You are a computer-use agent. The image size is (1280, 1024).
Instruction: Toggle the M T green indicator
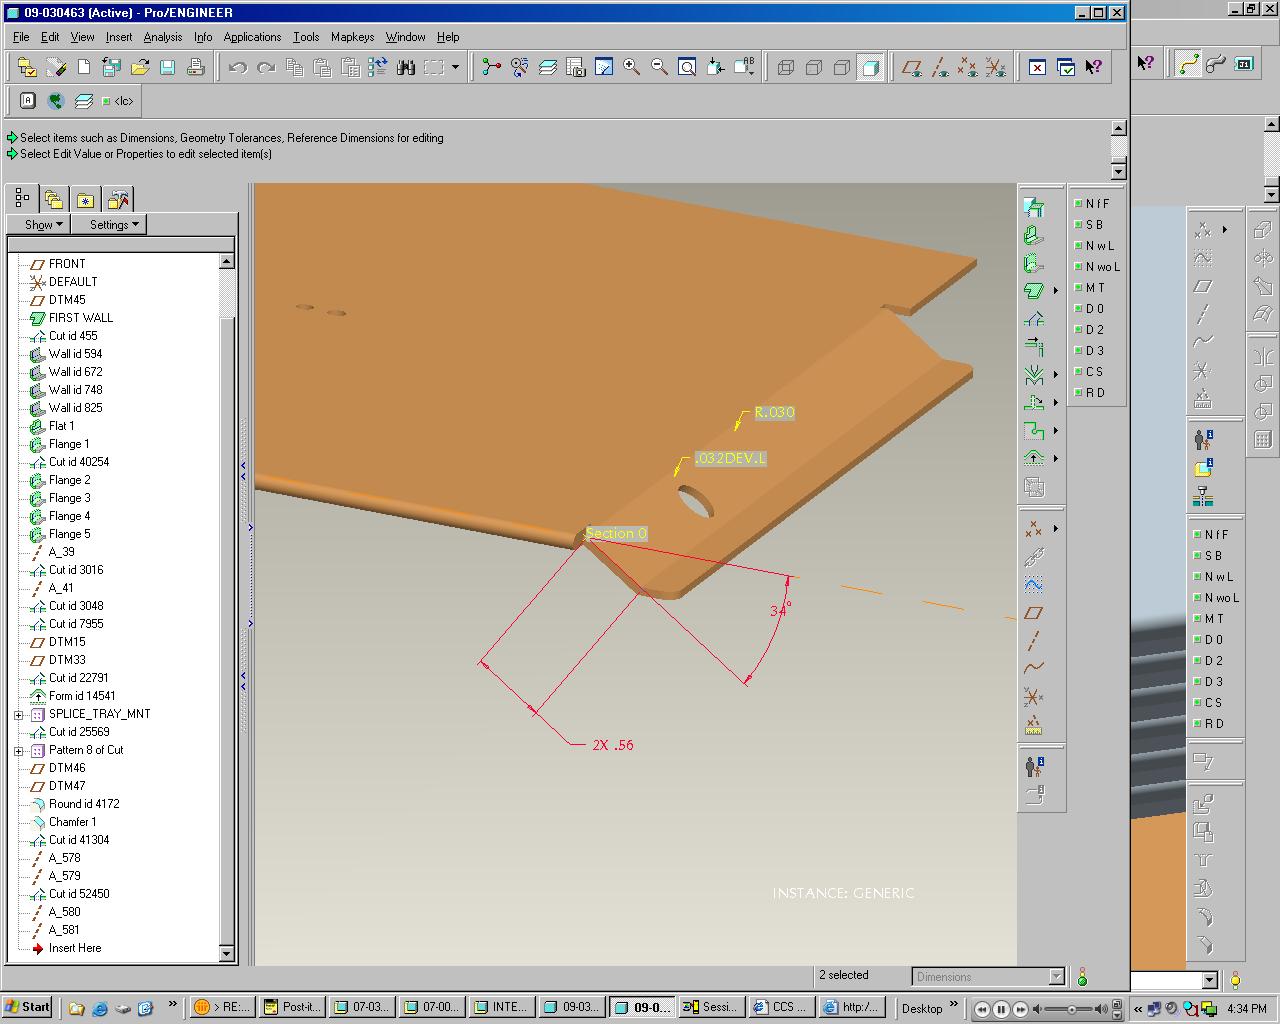1079,287
